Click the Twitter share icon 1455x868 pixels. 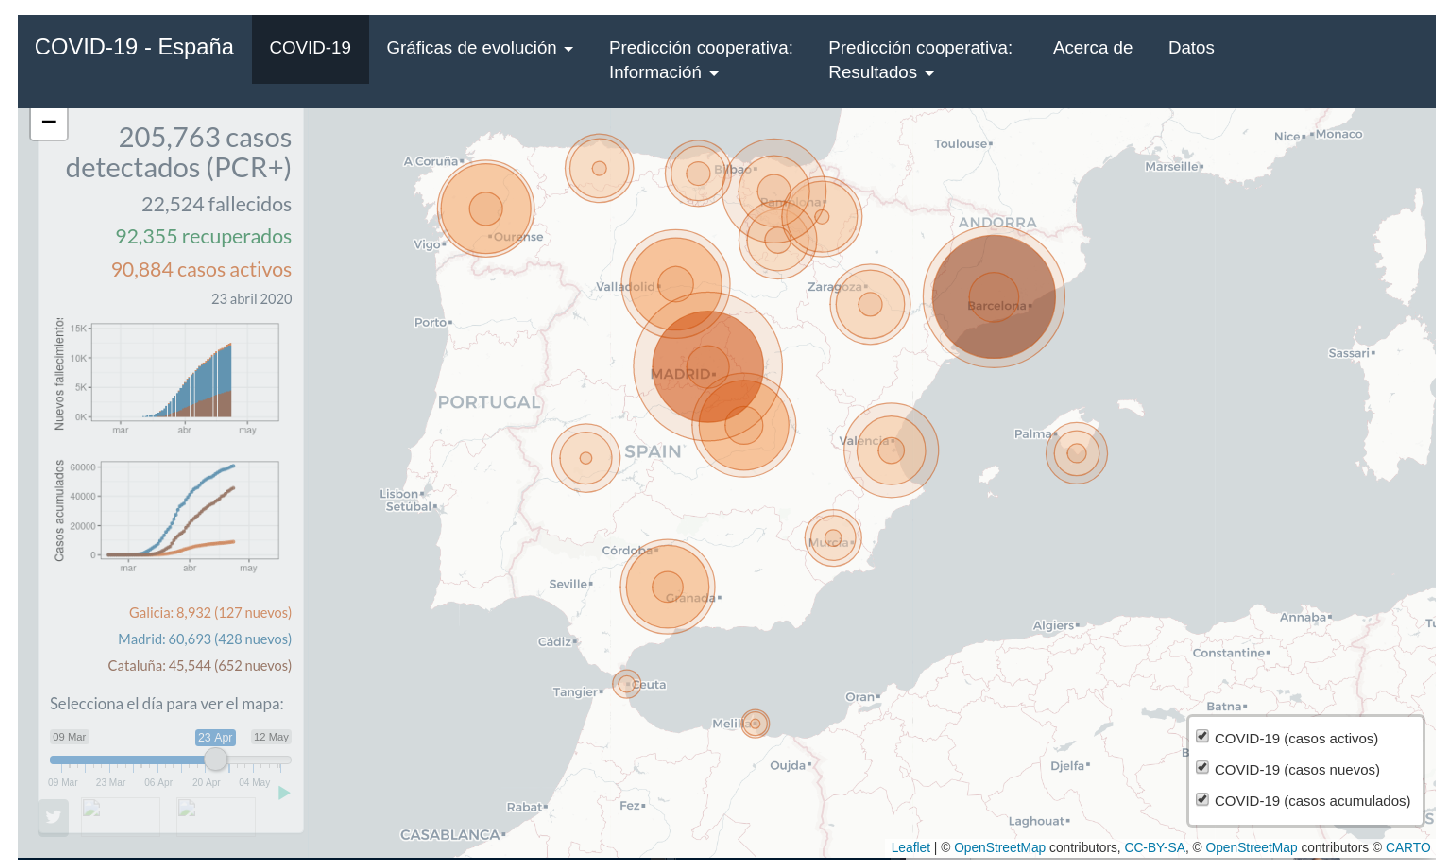[x=53, y=816]
